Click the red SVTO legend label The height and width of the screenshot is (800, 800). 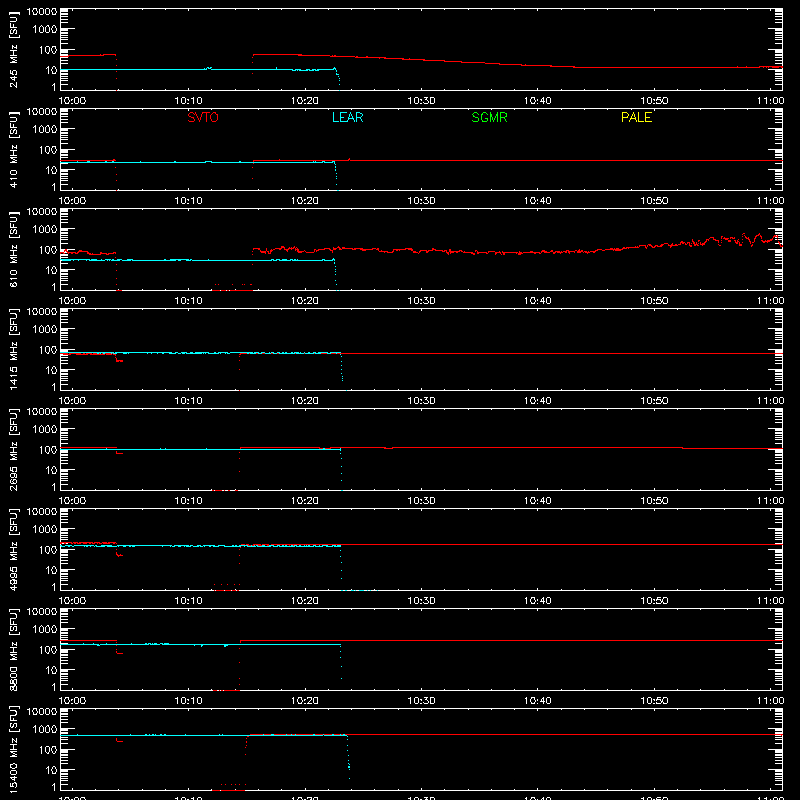coord(203,117)
